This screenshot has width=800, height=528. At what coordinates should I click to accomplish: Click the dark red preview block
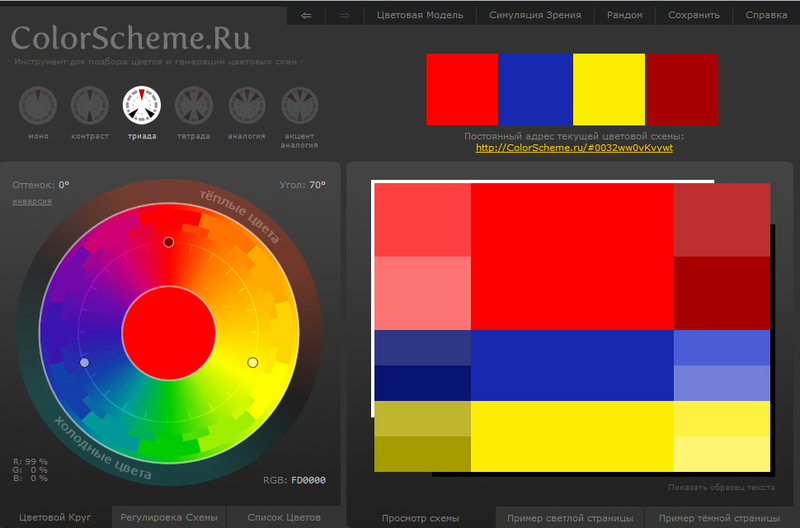click(722, 293)
